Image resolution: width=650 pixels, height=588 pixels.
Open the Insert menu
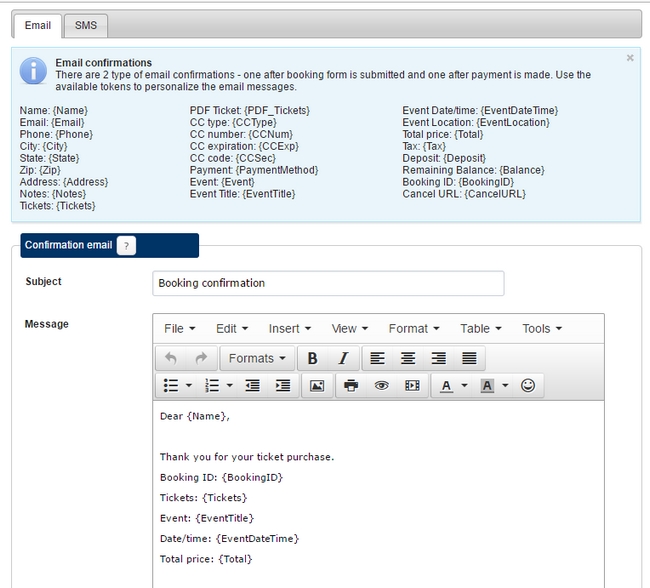[x=289, y=328]
